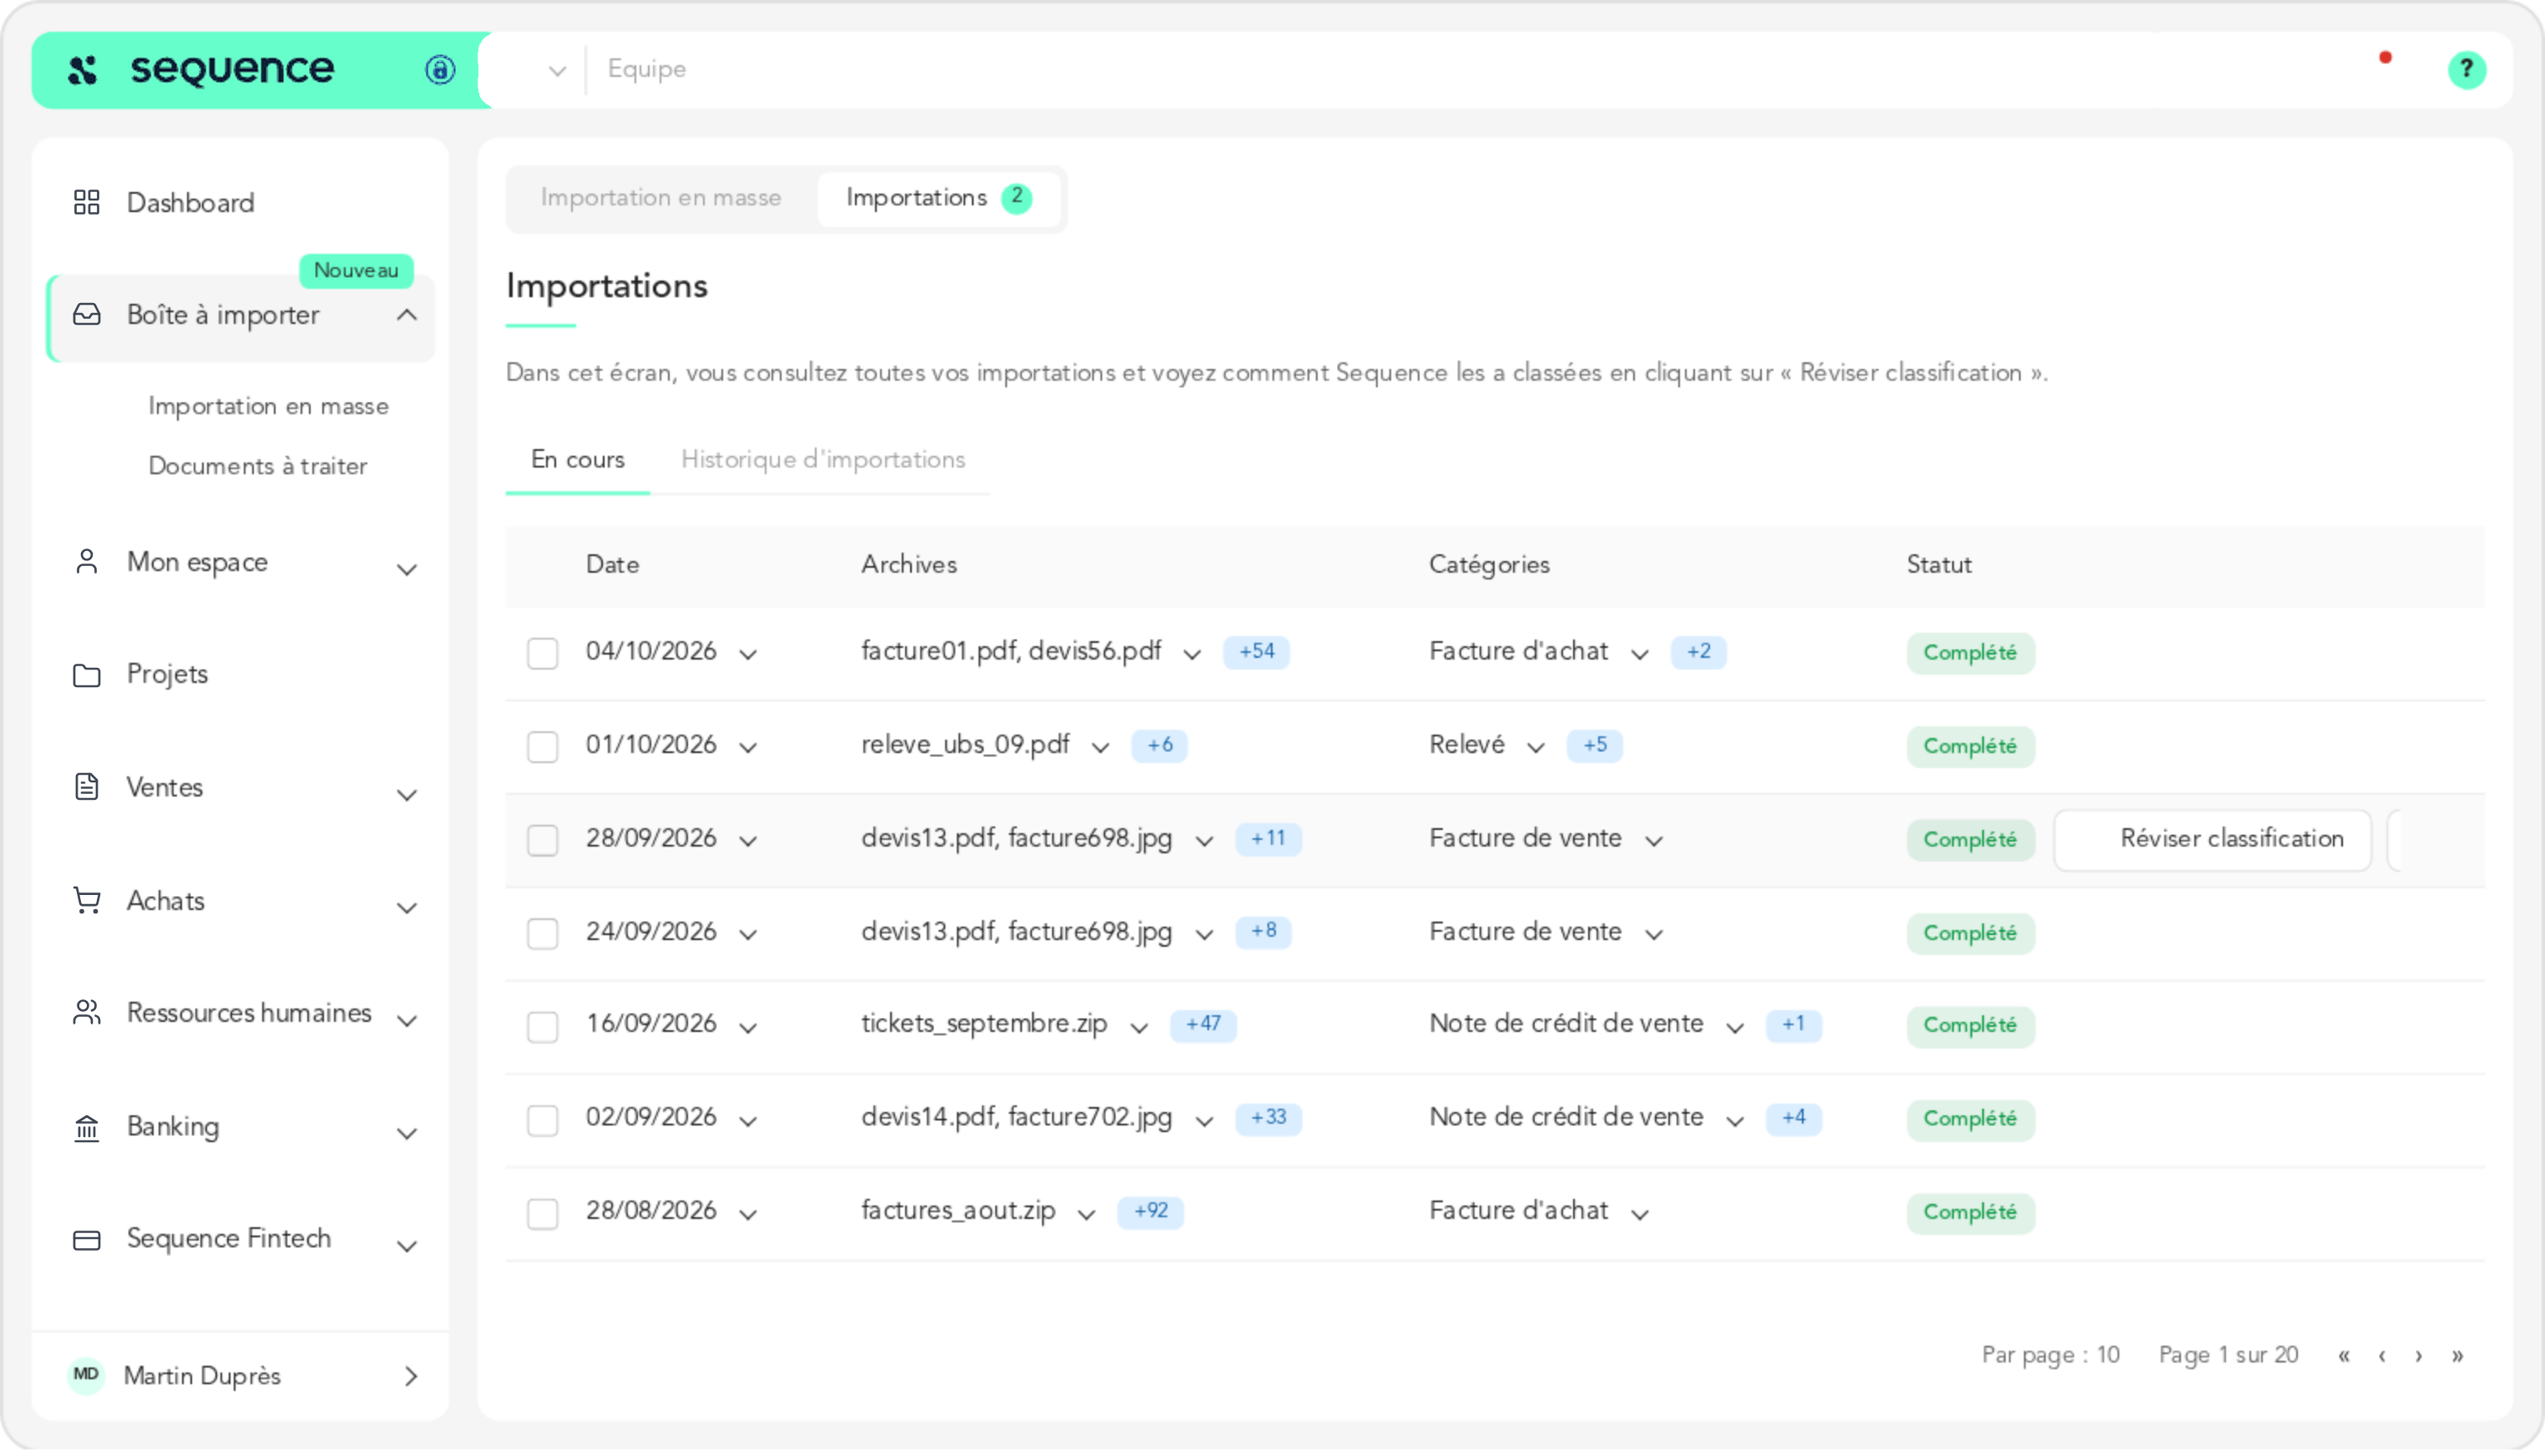
Task: Collapse the Boîte à importer menu
Action: (x=406, y=315)
